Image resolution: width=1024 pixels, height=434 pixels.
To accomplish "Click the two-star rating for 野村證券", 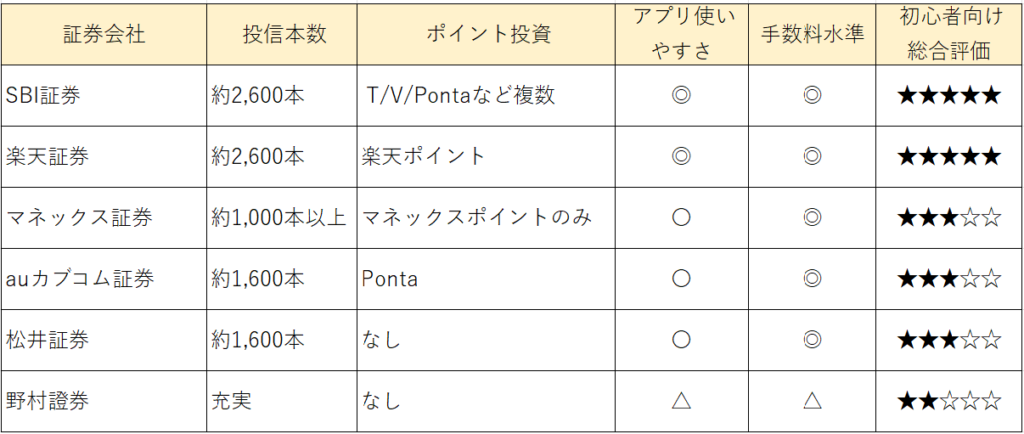I will (x=948, y=401).
